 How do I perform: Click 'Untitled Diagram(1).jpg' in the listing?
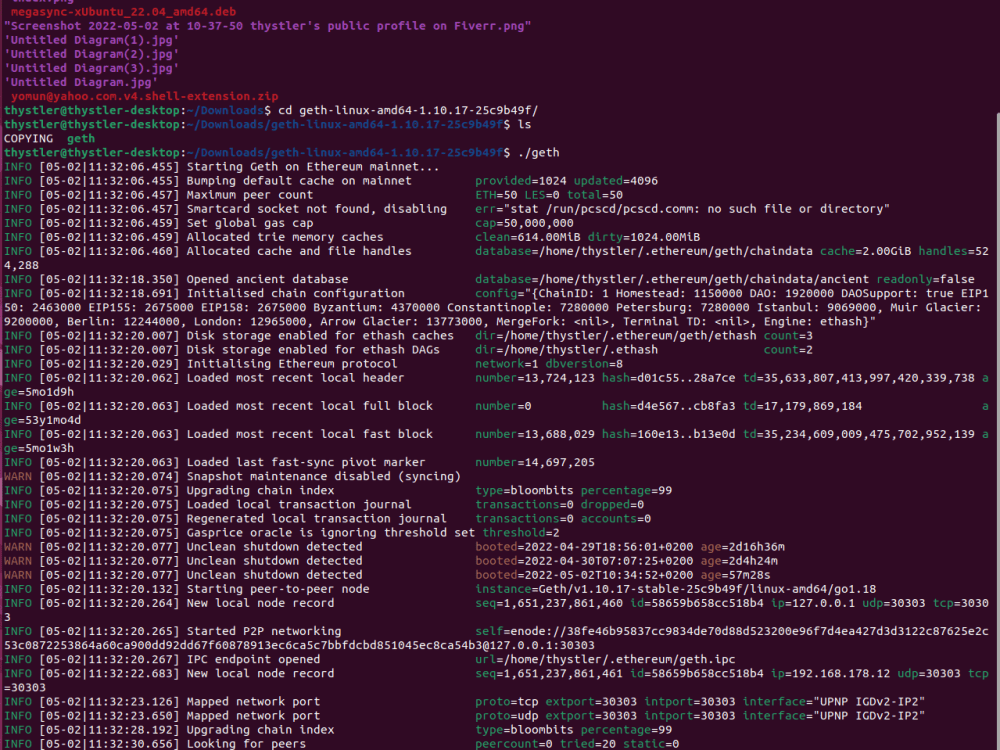click(91, 40)
